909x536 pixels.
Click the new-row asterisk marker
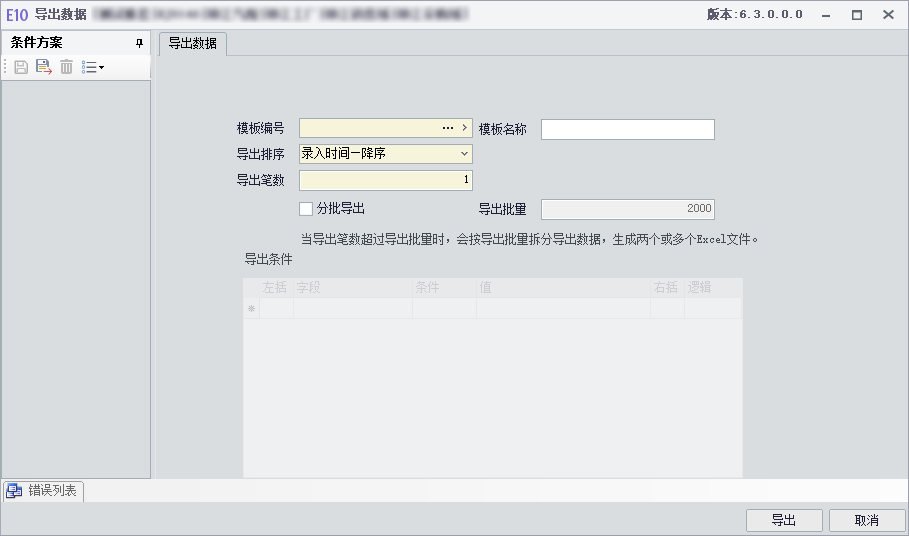[x=252, y=308]
